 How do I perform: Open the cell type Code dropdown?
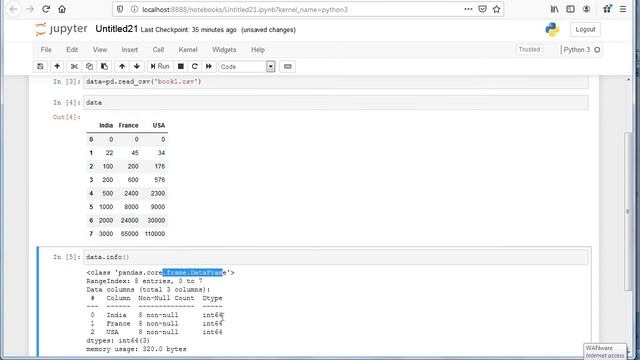tap(247, 67)
